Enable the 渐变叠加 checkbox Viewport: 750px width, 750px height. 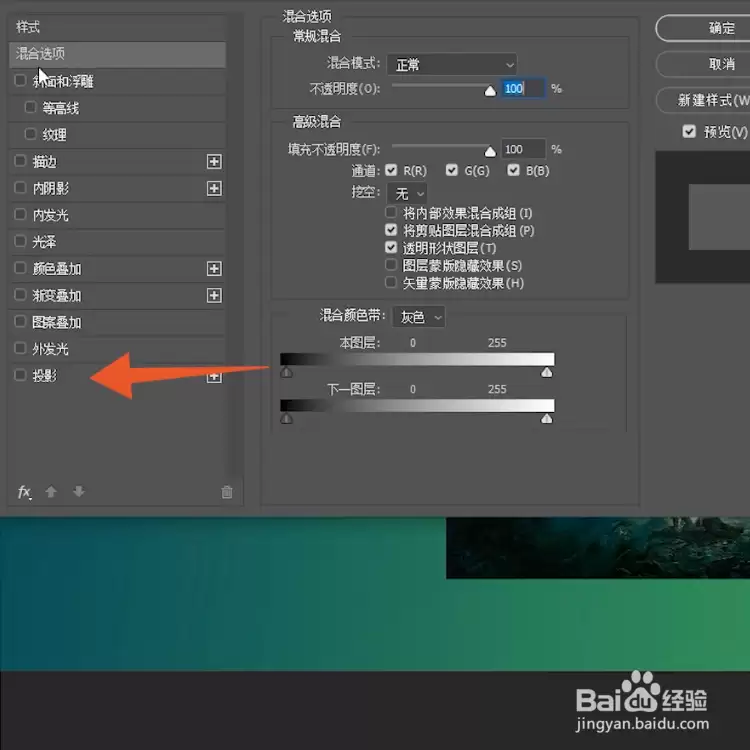[20, 294]
